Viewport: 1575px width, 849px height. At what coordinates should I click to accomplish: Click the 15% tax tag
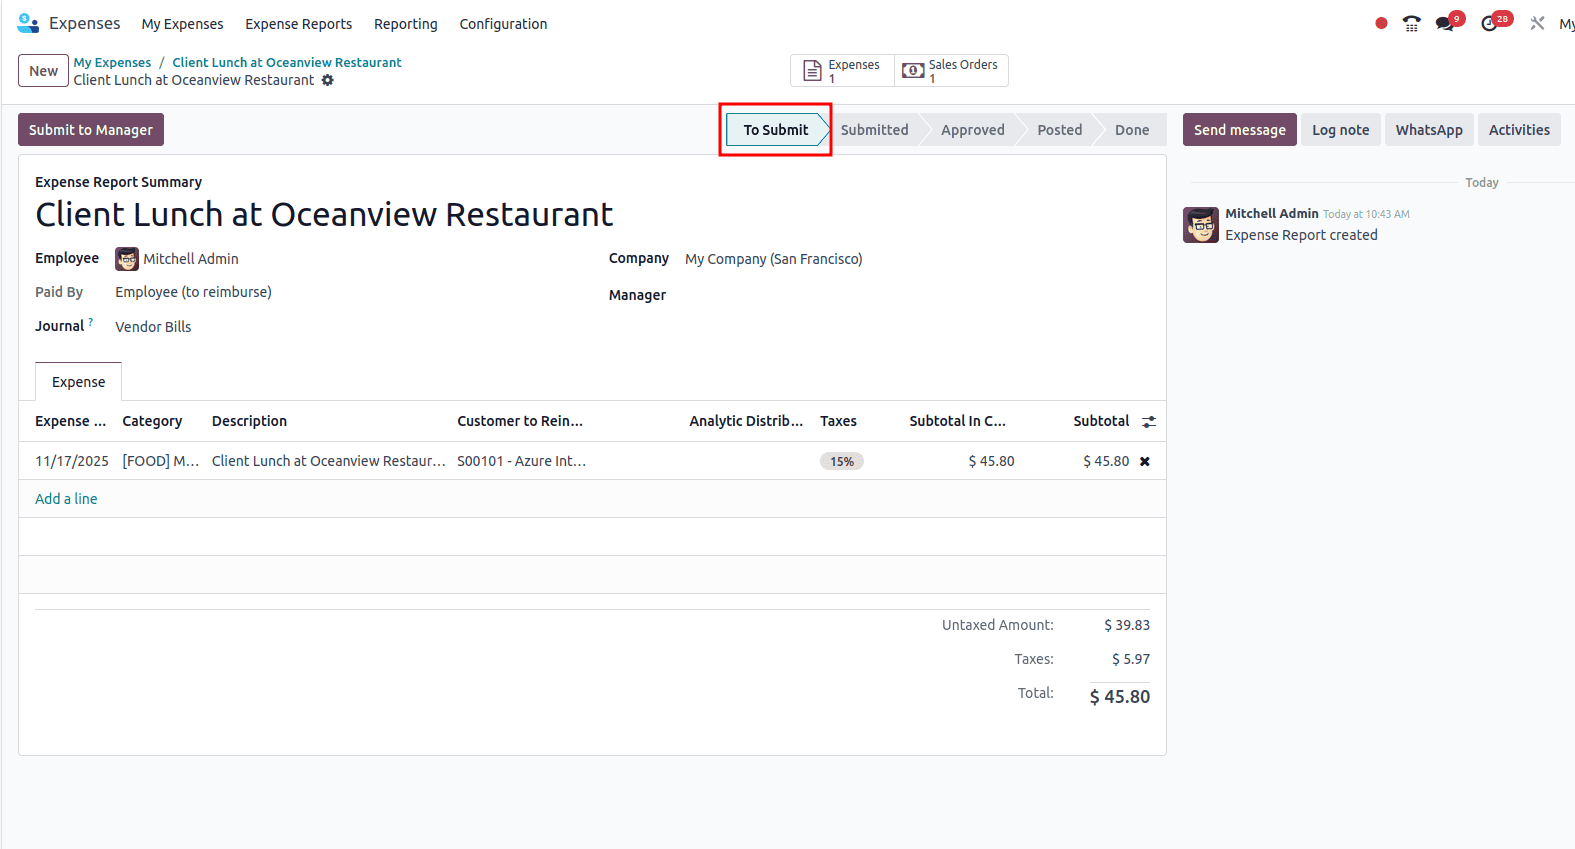(842, 461)
